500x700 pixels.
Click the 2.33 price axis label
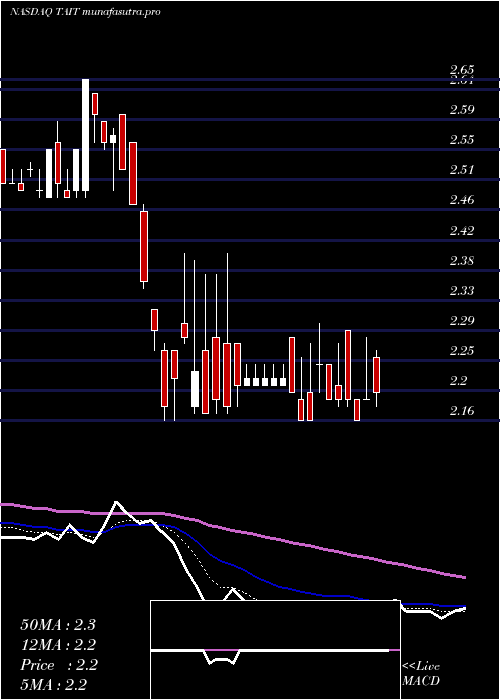pos(462,291)
